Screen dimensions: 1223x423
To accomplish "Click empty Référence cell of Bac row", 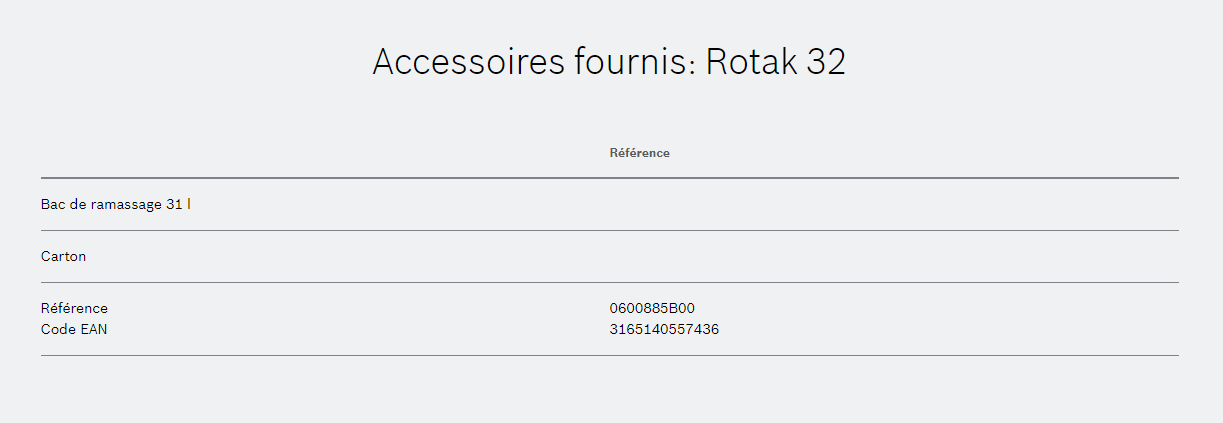I will tap(894, 204).
